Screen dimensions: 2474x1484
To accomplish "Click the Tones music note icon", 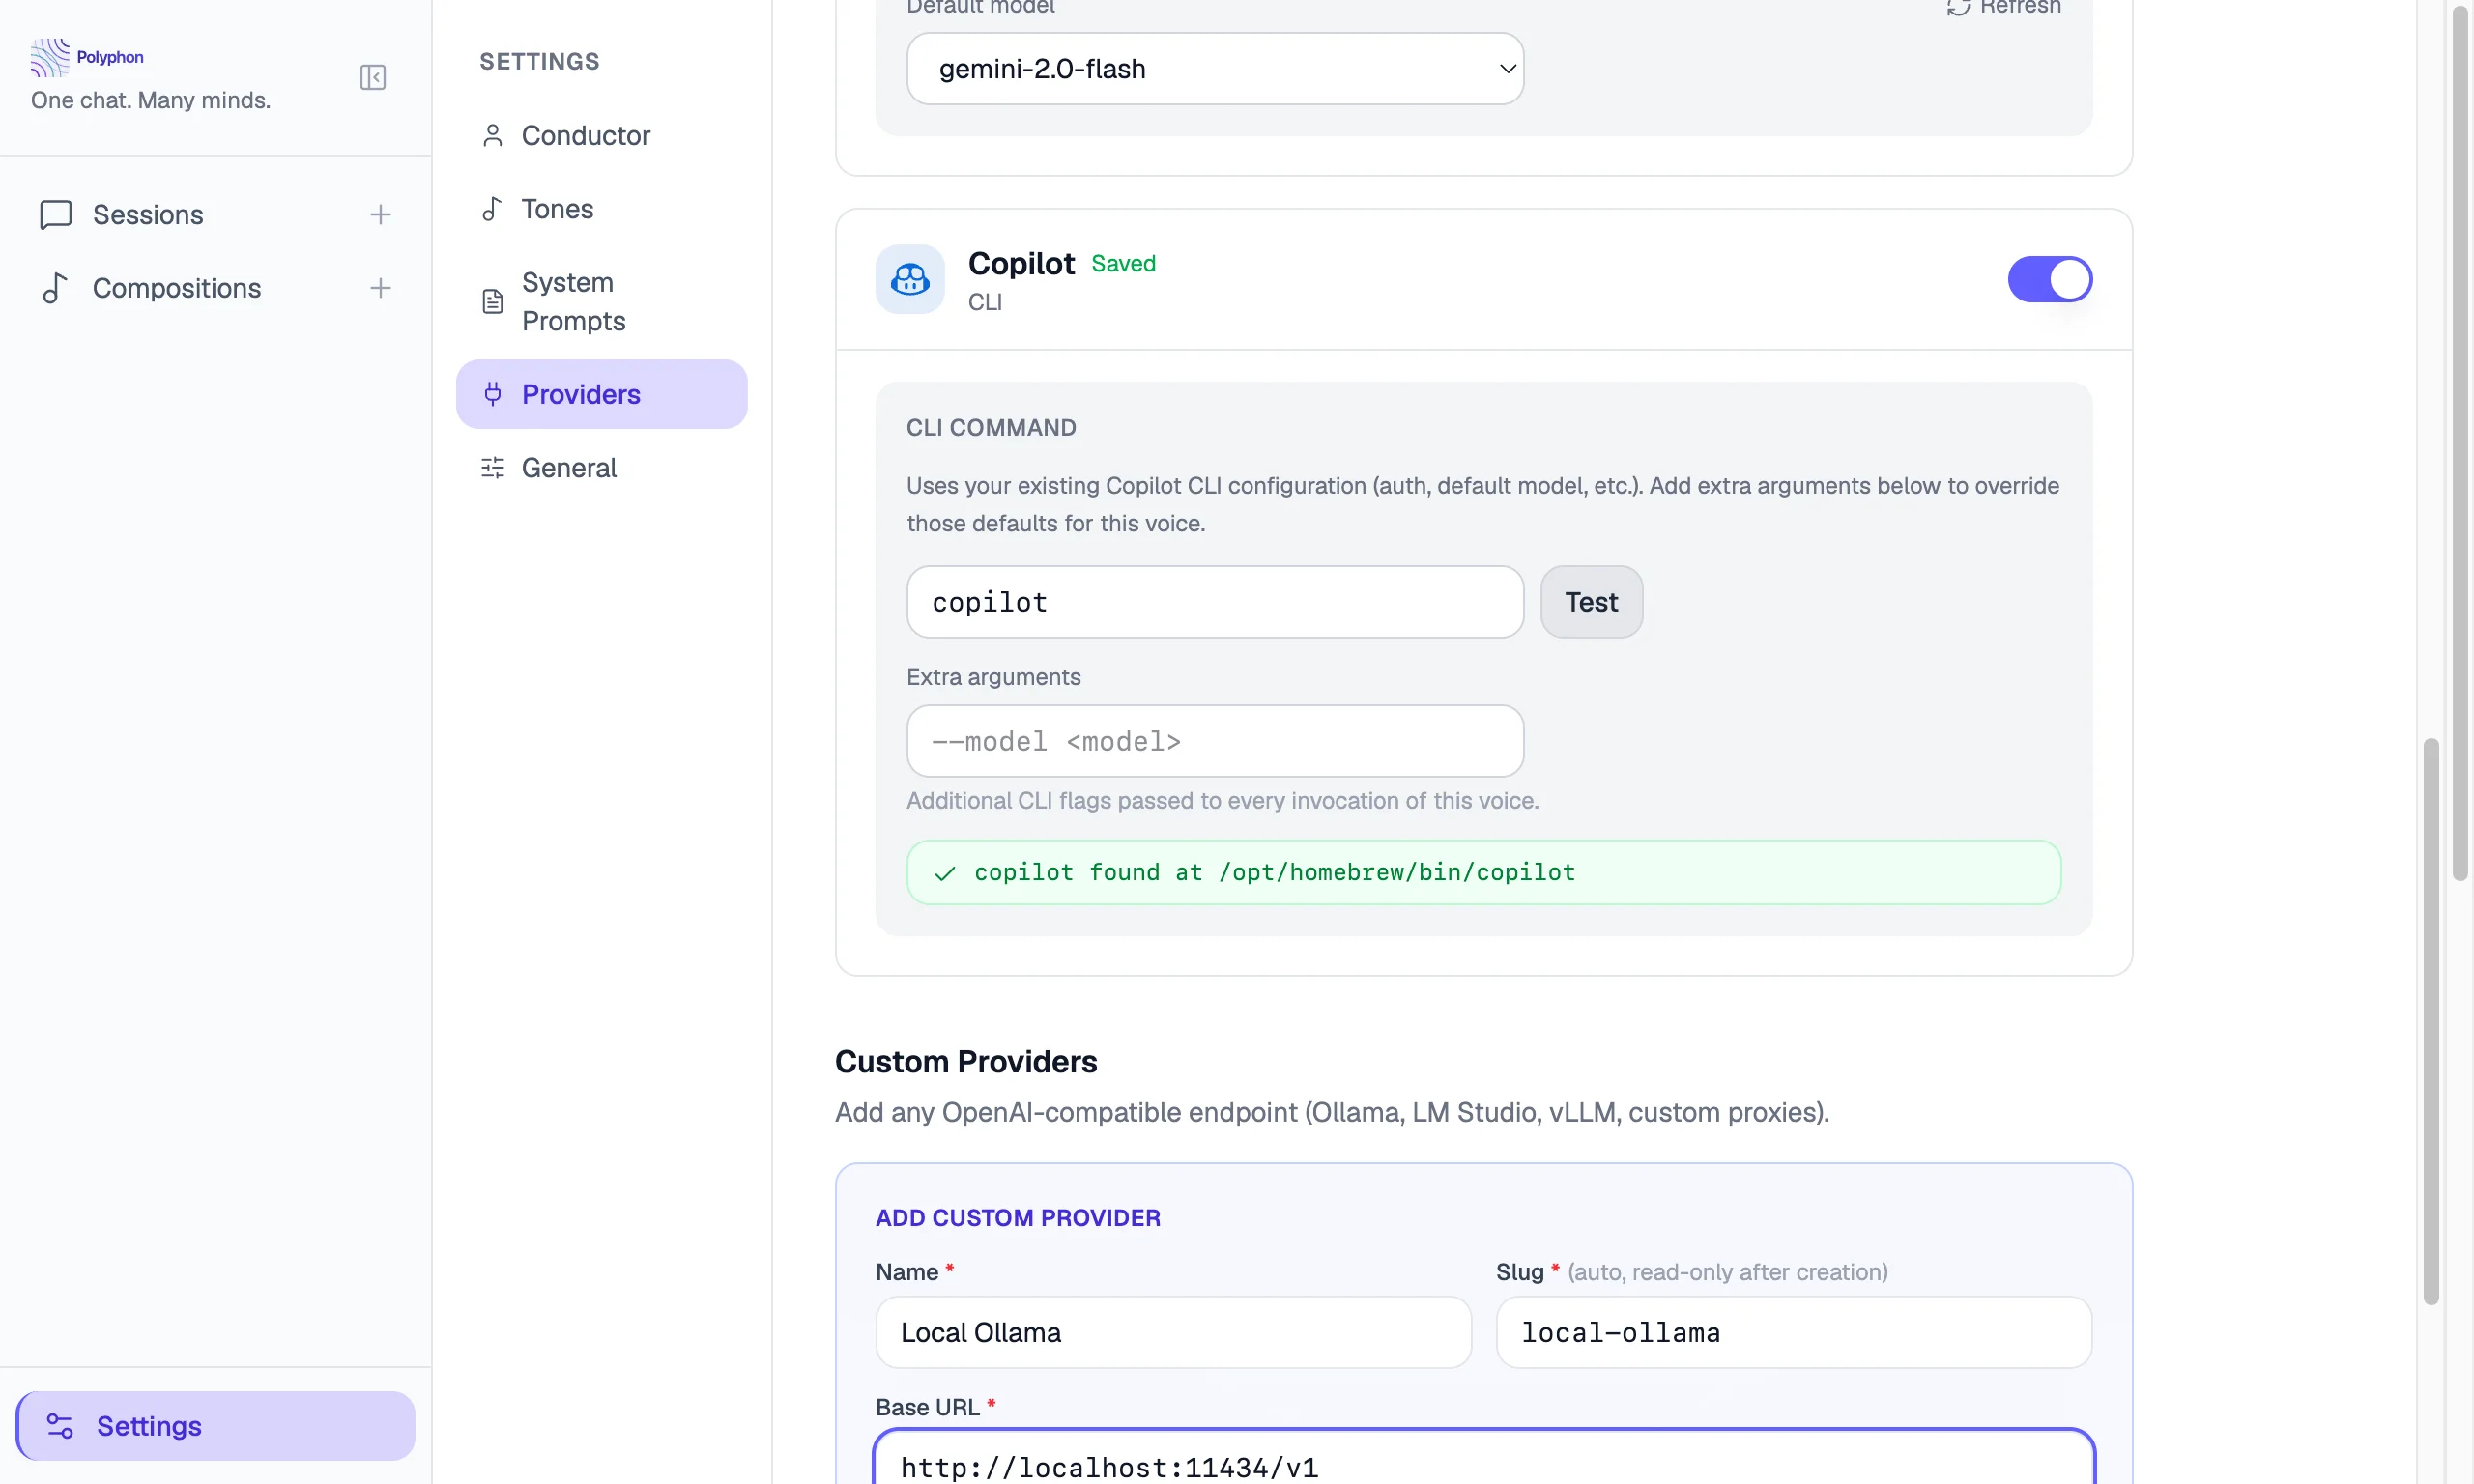I will click(492, 209).
